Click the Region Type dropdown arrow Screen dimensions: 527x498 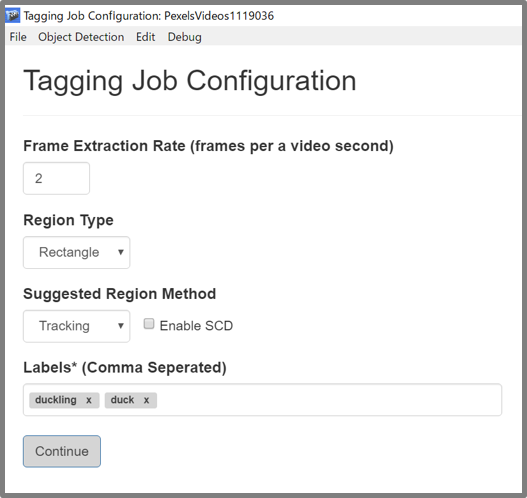pyautogui.click(x=121, y=252)
